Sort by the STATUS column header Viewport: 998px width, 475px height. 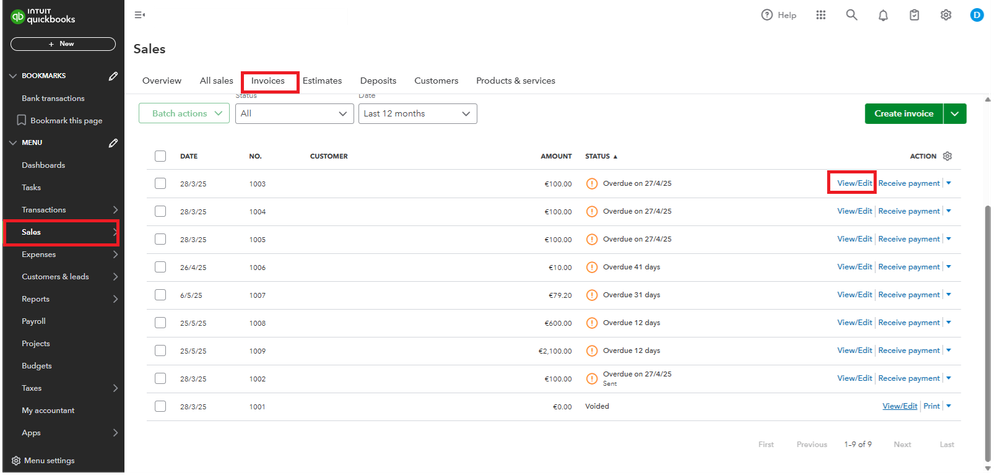pyautogui.click(x=601, y=156)
